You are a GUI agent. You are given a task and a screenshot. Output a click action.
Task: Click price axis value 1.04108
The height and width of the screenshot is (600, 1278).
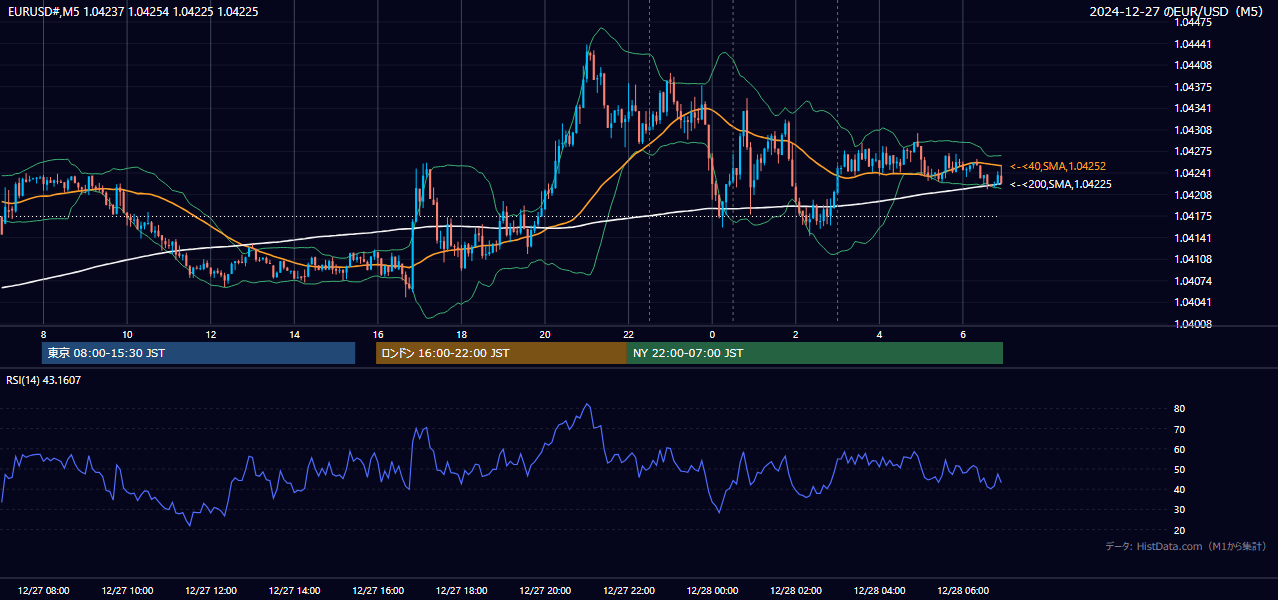(1193, 259)
